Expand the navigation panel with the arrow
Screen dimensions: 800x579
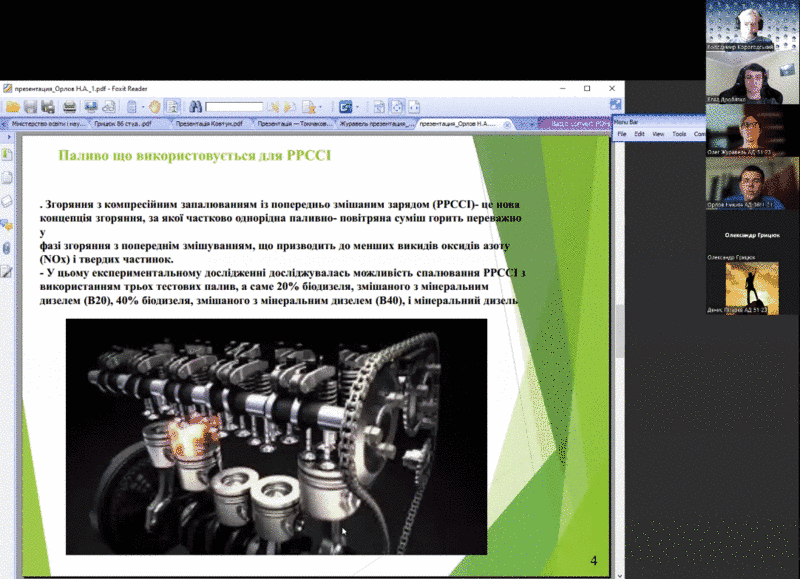coord(9,137)
